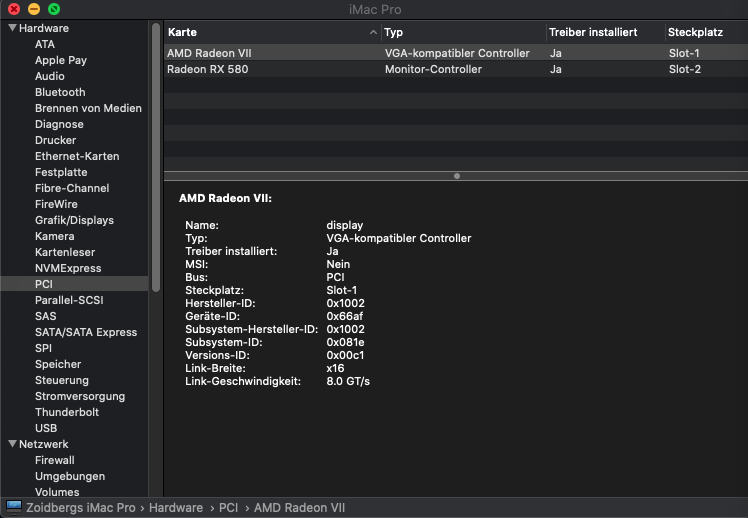This screenshot has width=748, height=518.
Task: Select FireWire in the sidebar
Action: click(x=56, y=204)
